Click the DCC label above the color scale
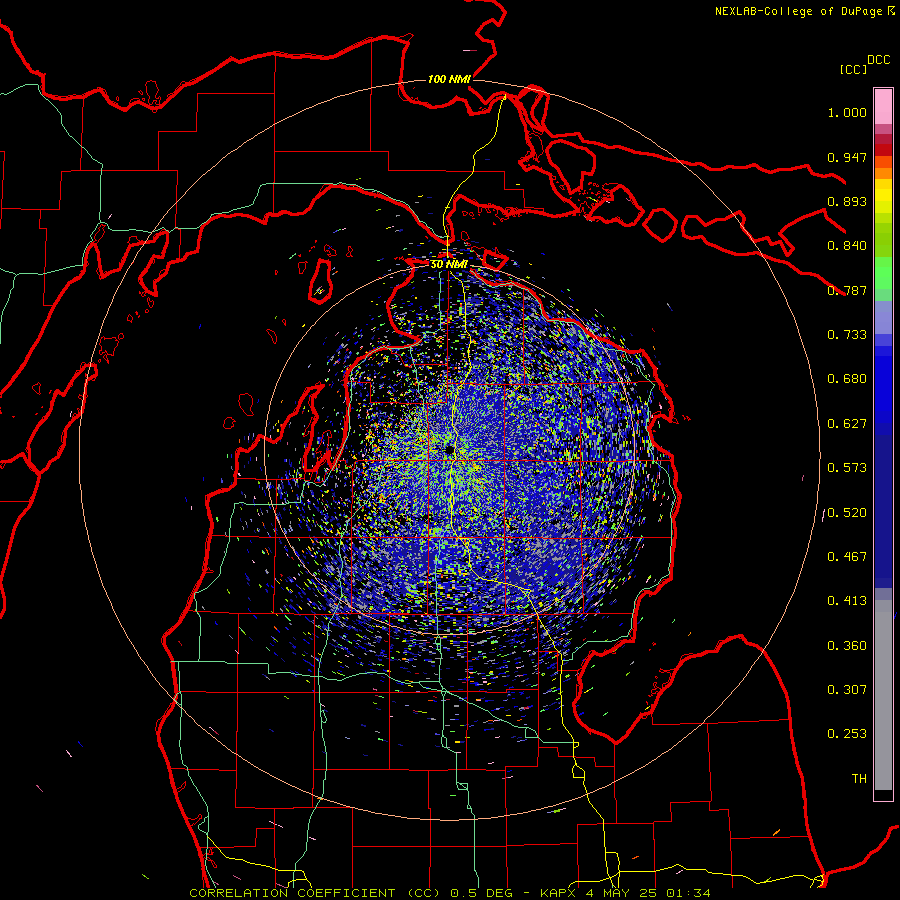Screen dimensions: 900x900 coord(878,60)
